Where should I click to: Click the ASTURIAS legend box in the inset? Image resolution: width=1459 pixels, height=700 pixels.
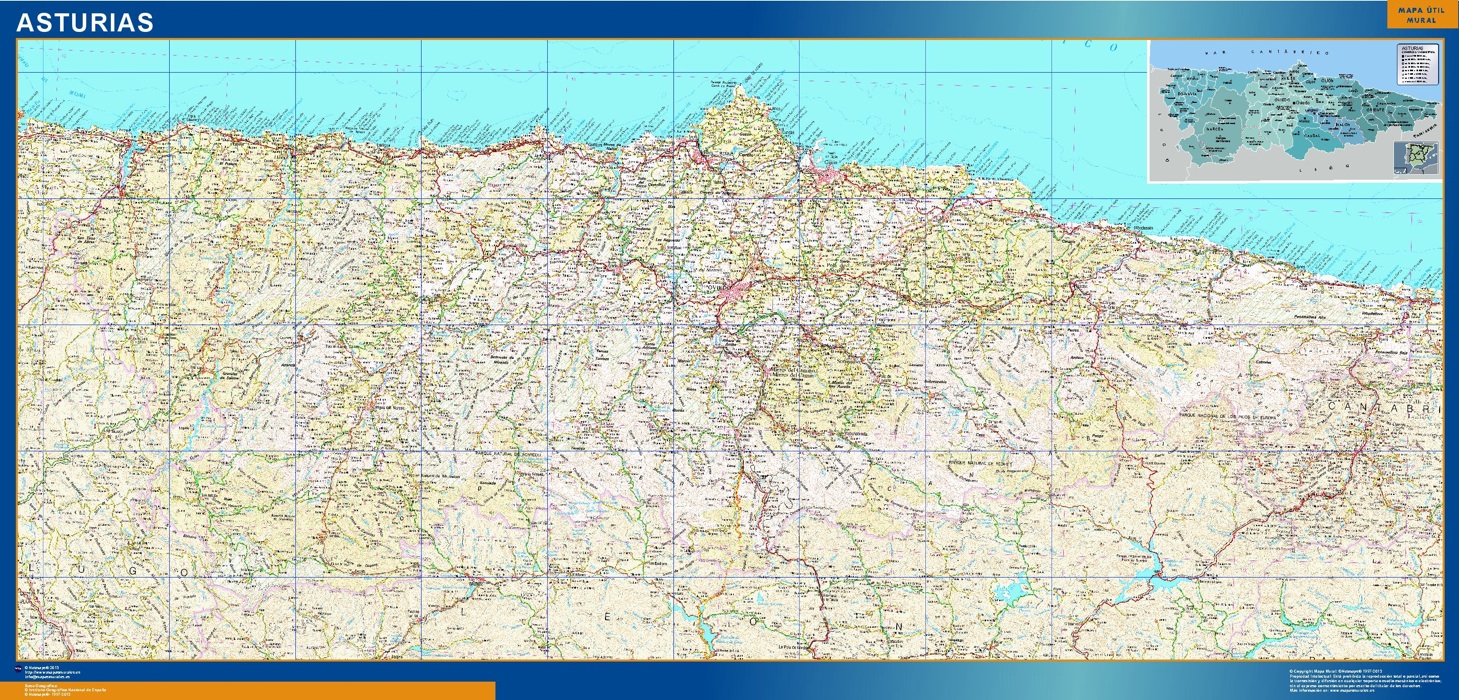1416,64
